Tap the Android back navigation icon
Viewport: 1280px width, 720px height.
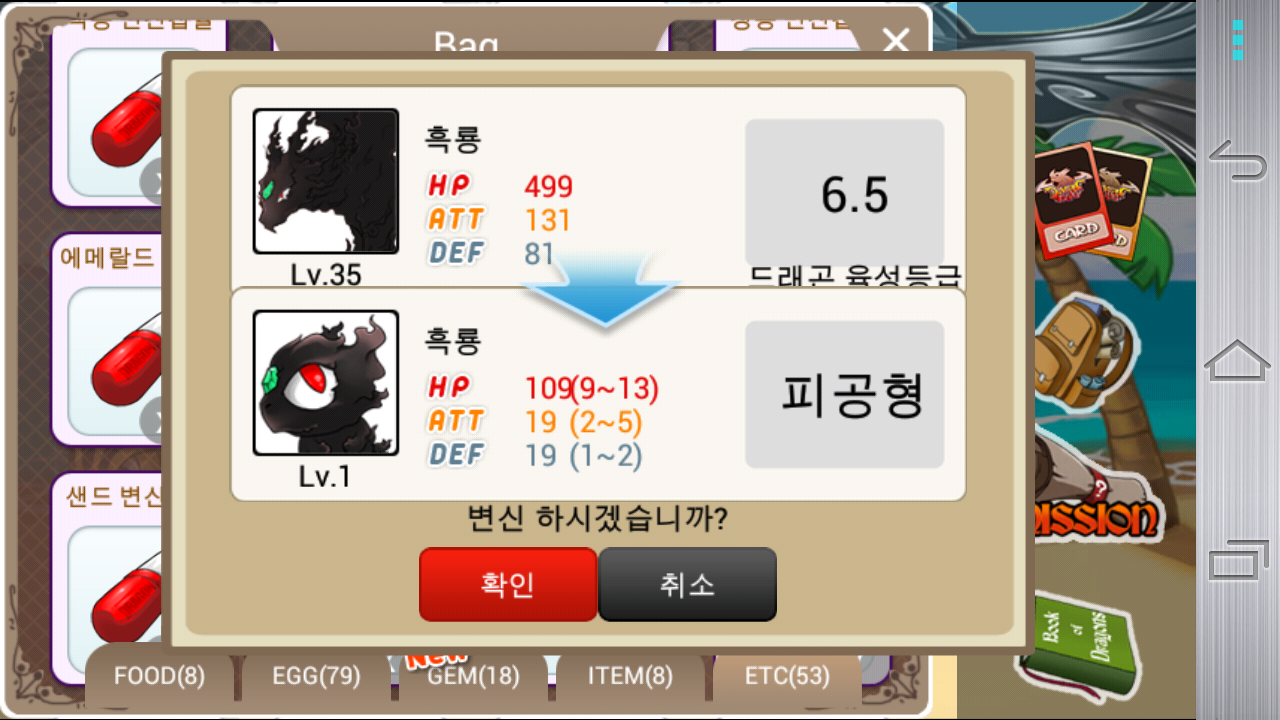click(1238, 160)
